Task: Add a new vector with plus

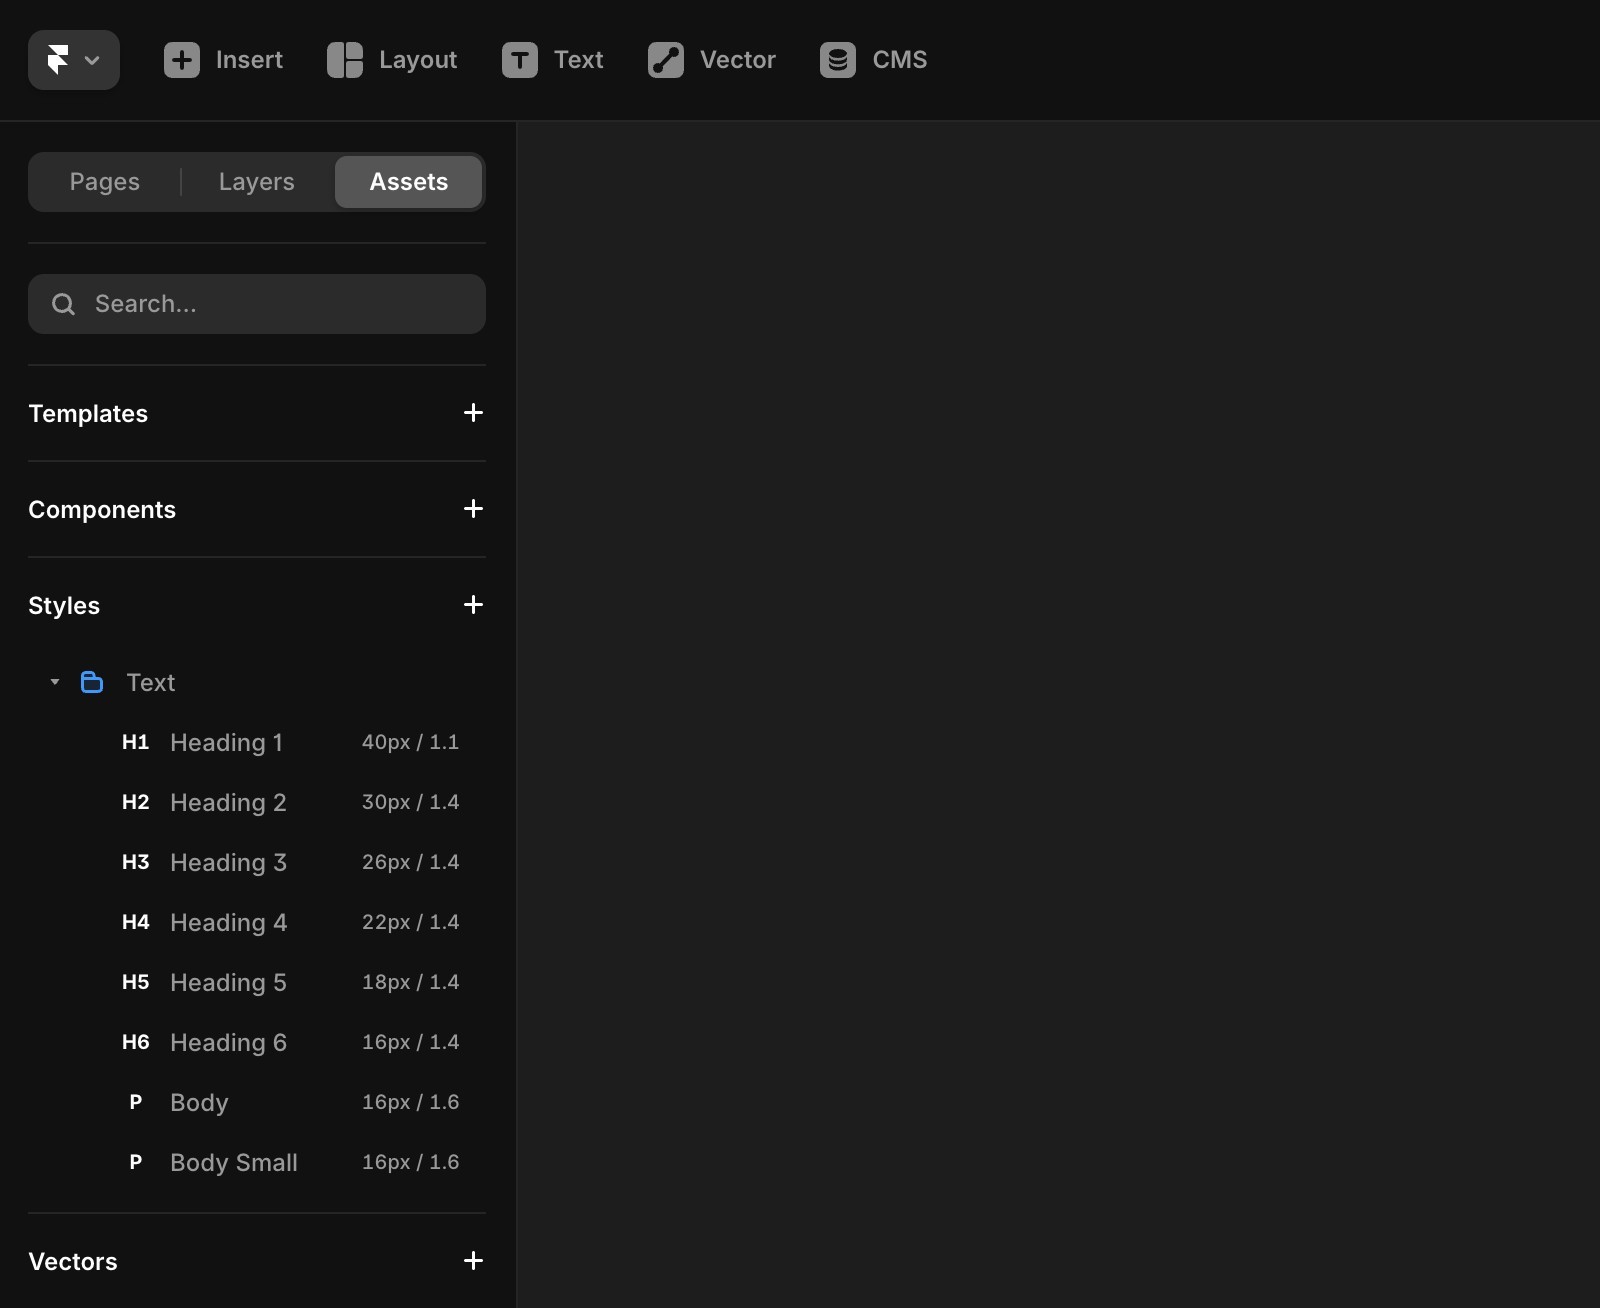Action: click(x=474, y=1261)
